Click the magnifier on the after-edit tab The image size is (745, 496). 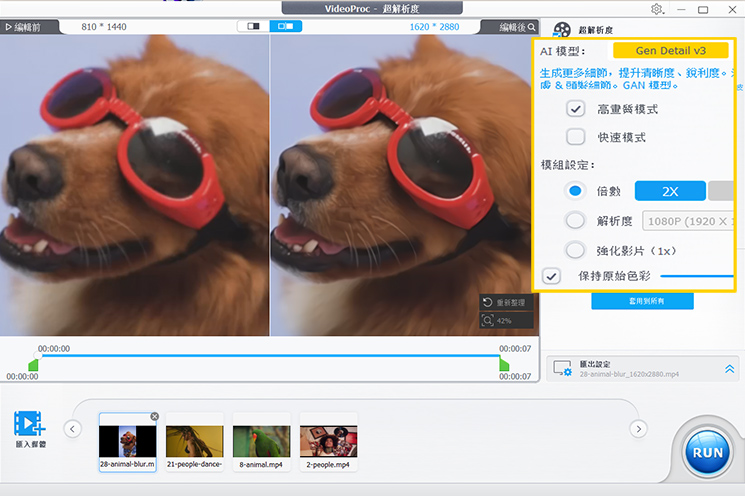coord(532,27)
